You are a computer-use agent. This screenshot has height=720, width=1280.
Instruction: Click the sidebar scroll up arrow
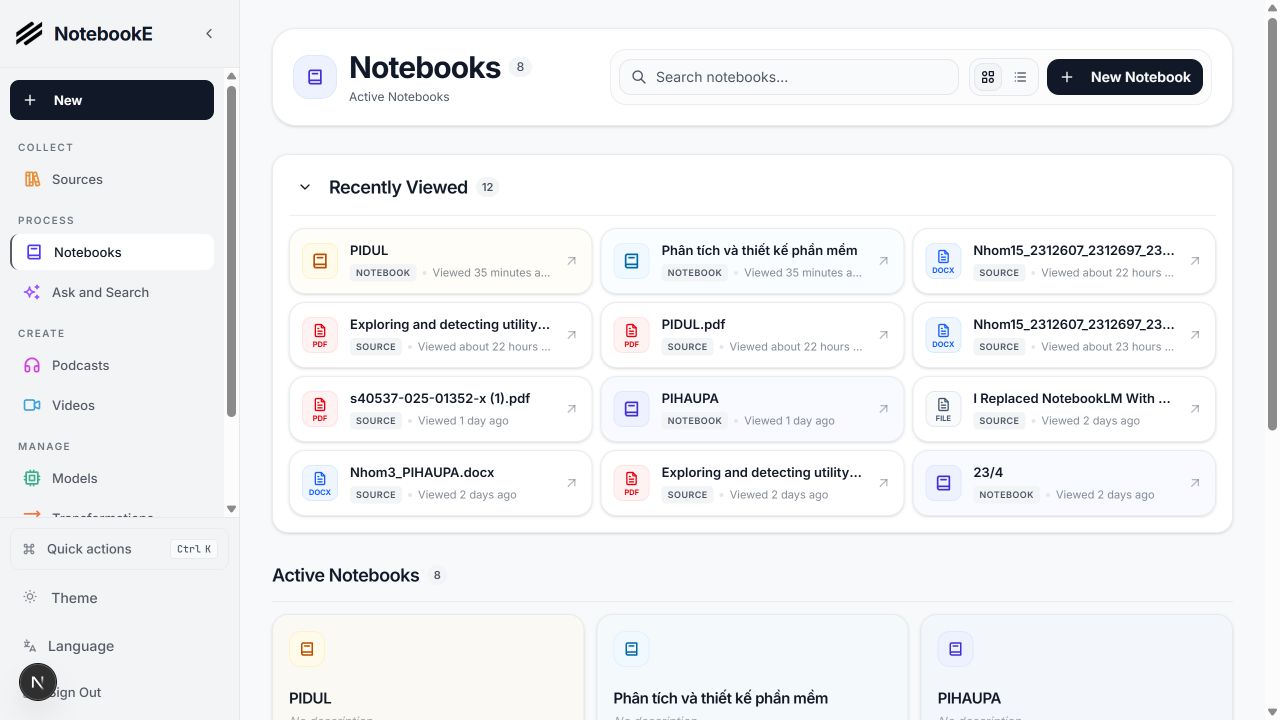[x=232, y=76]
